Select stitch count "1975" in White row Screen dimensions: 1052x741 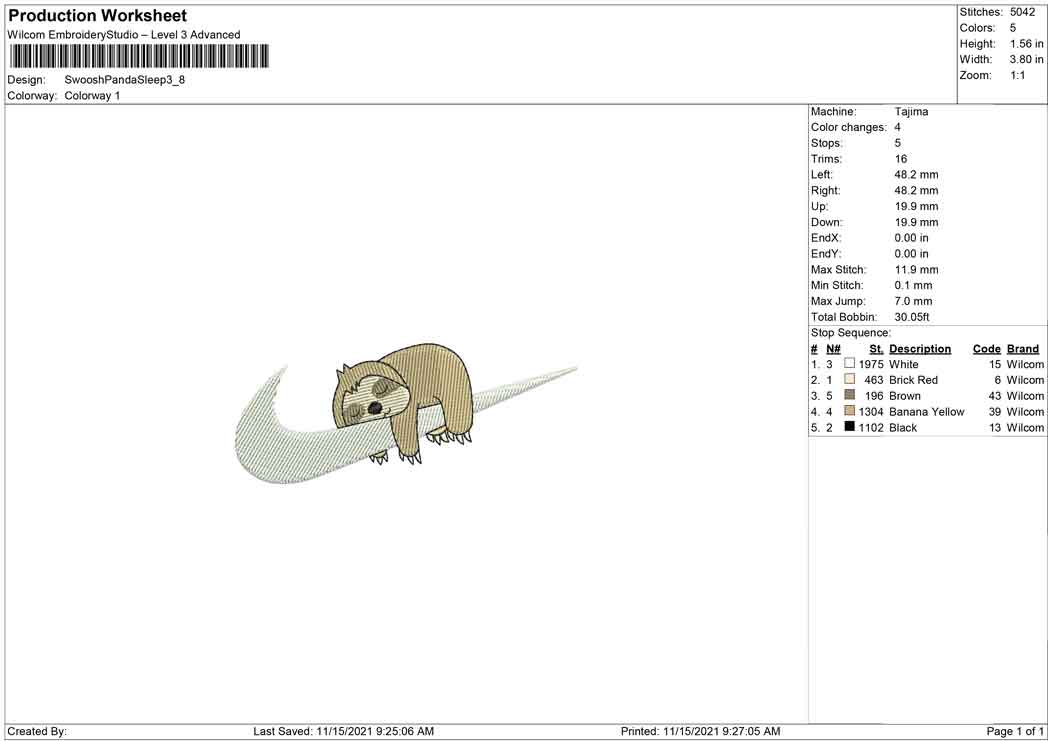click(x=871, y=364)
